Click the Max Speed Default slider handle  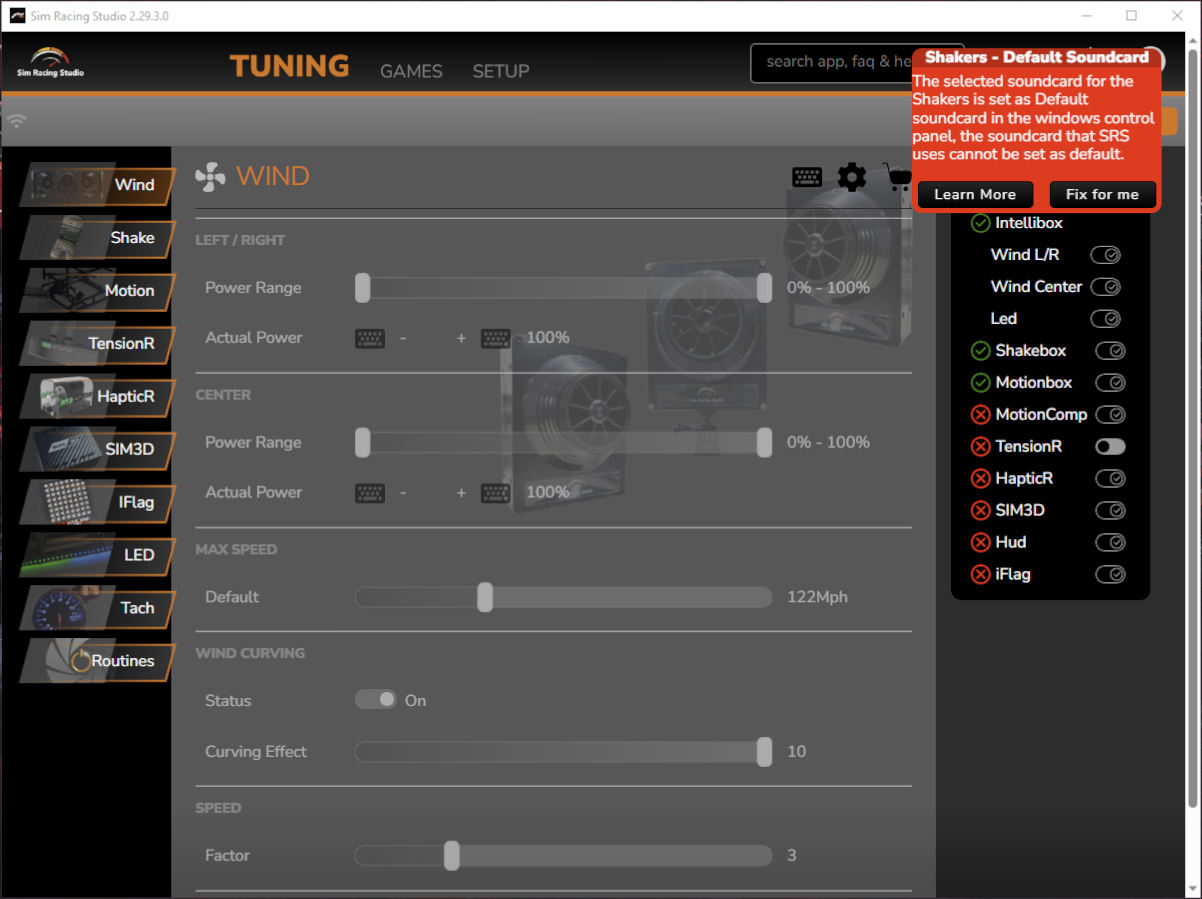(485, 598)
